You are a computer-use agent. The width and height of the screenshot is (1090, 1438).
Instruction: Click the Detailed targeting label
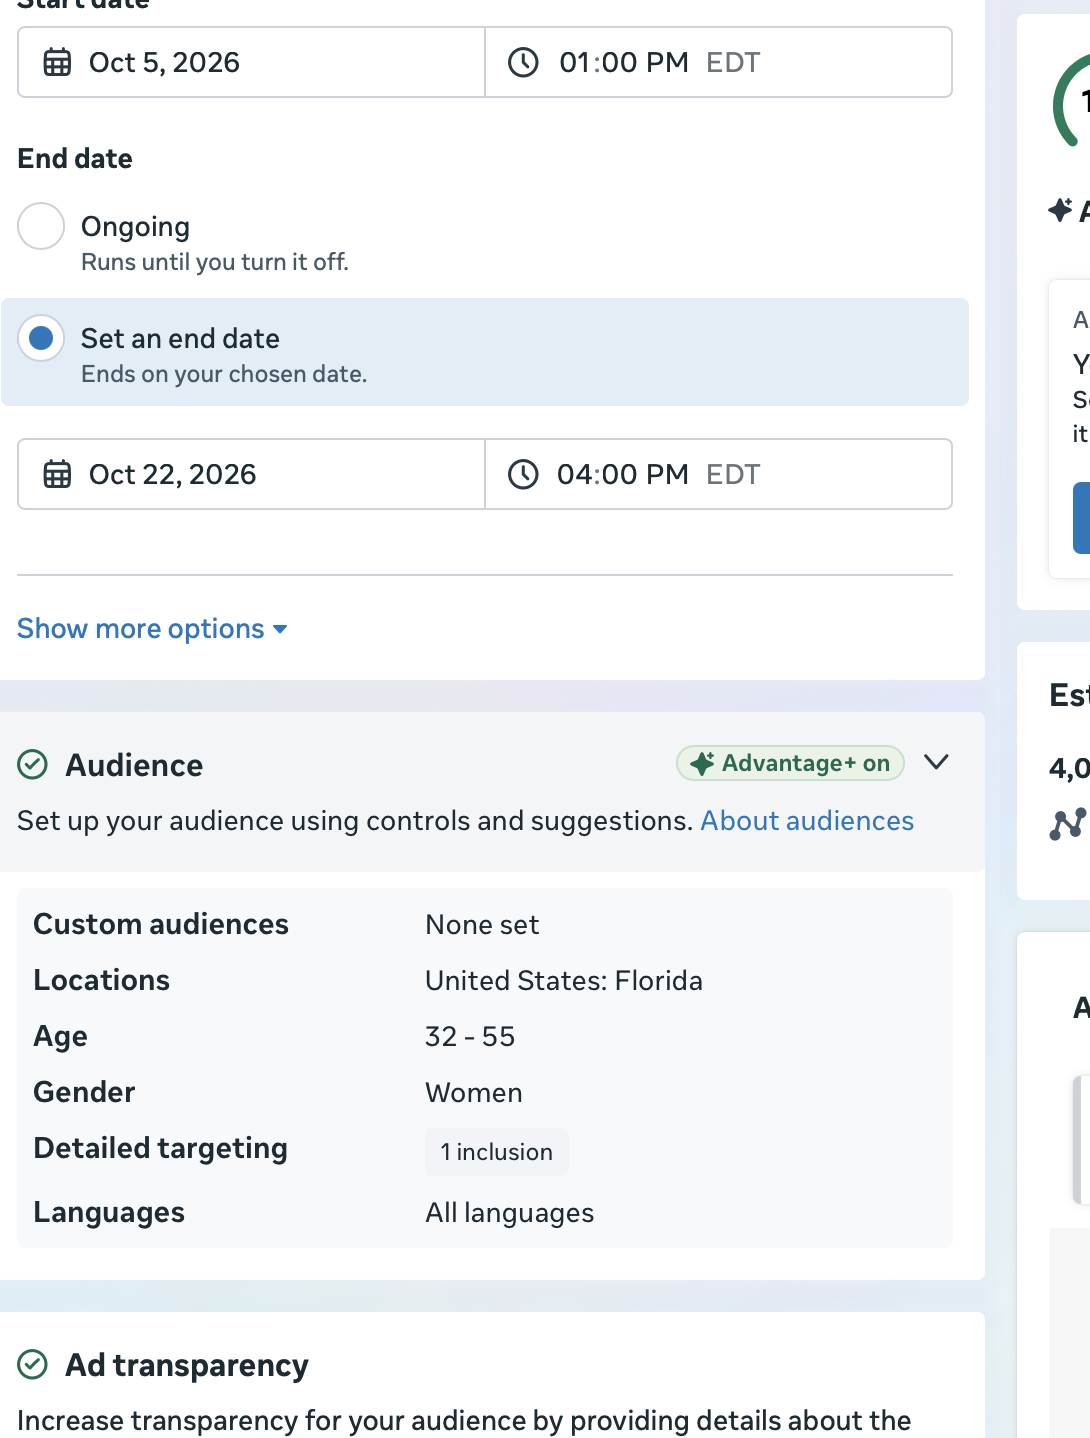[161, 1149]
